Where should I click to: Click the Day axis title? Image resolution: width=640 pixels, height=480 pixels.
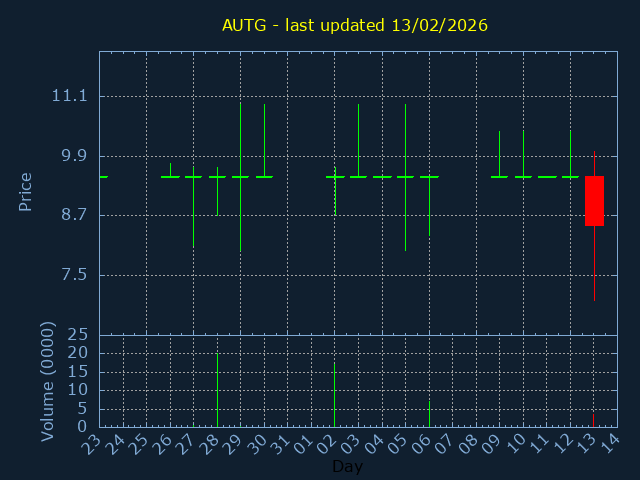point(347,466)
